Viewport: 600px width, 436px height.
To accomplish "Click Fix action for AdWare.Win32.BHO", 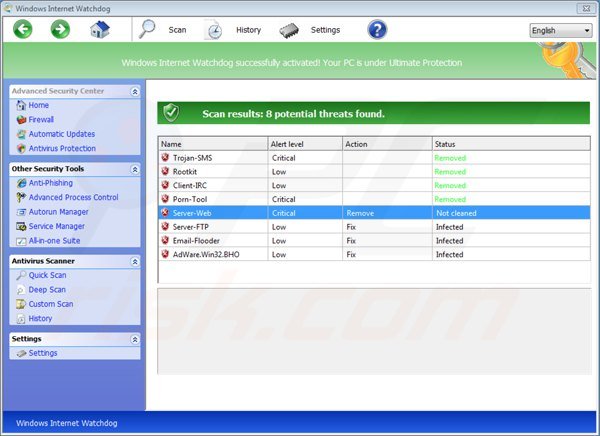I will pyautogui.click(x=351, y=255).
